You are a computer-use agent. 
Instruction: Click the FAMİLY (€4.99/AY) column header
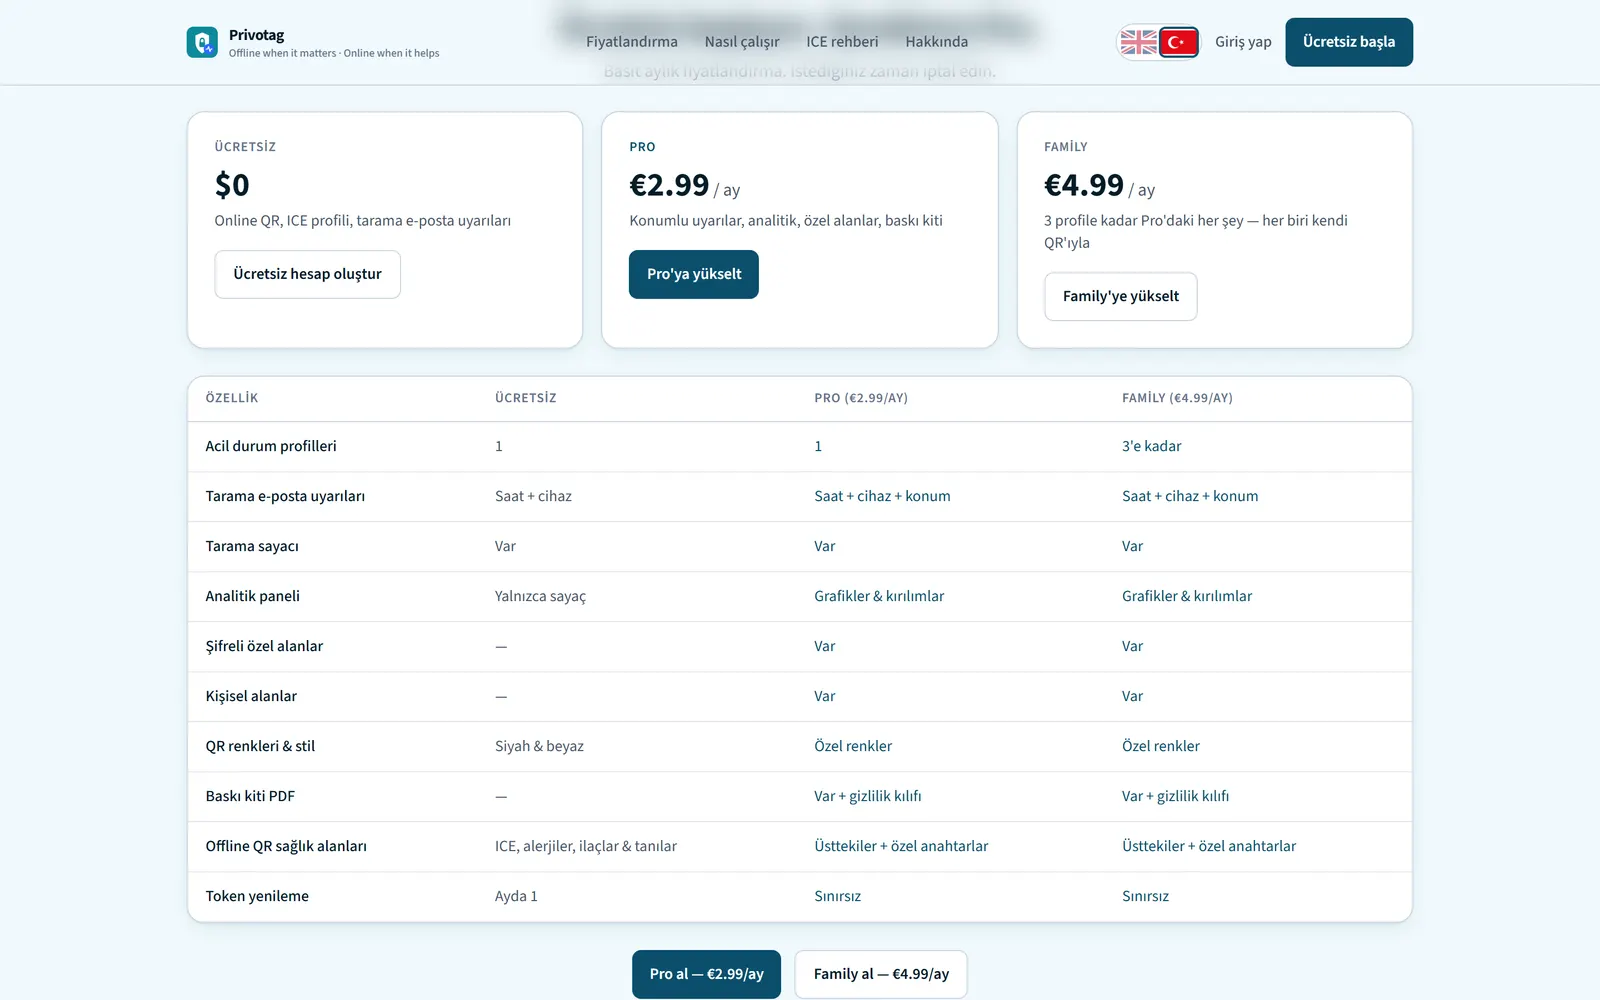(1177, 398)
